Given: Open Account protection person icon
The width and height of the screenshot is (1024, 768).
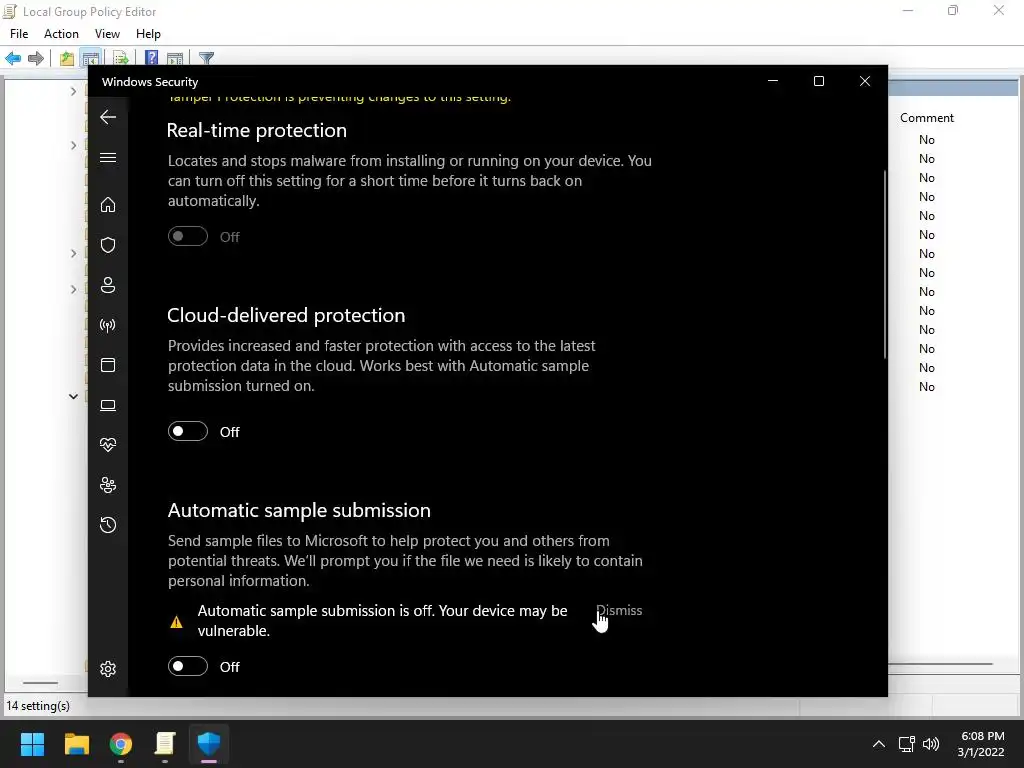Looking at the screenshot, I should (x=108, y=285).
